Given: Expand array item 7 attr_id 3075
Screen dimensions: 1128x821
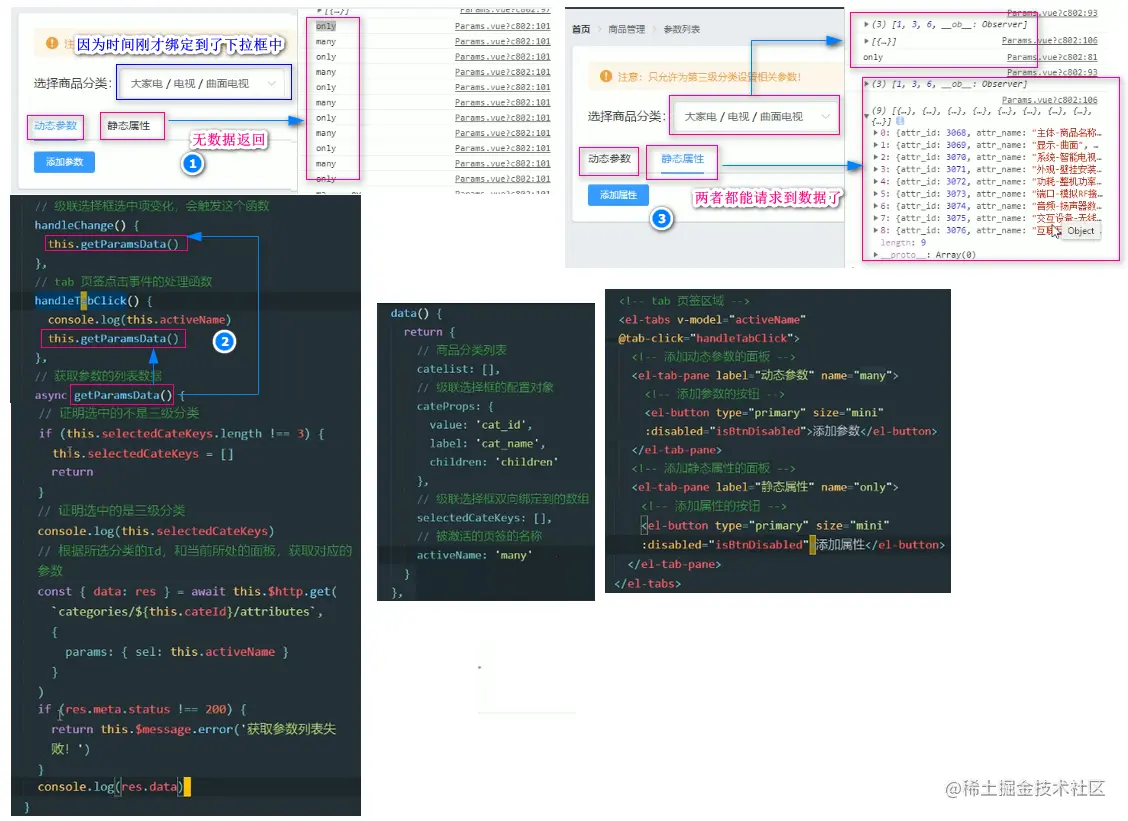Looking at the screenshot, I should point(875,219).
